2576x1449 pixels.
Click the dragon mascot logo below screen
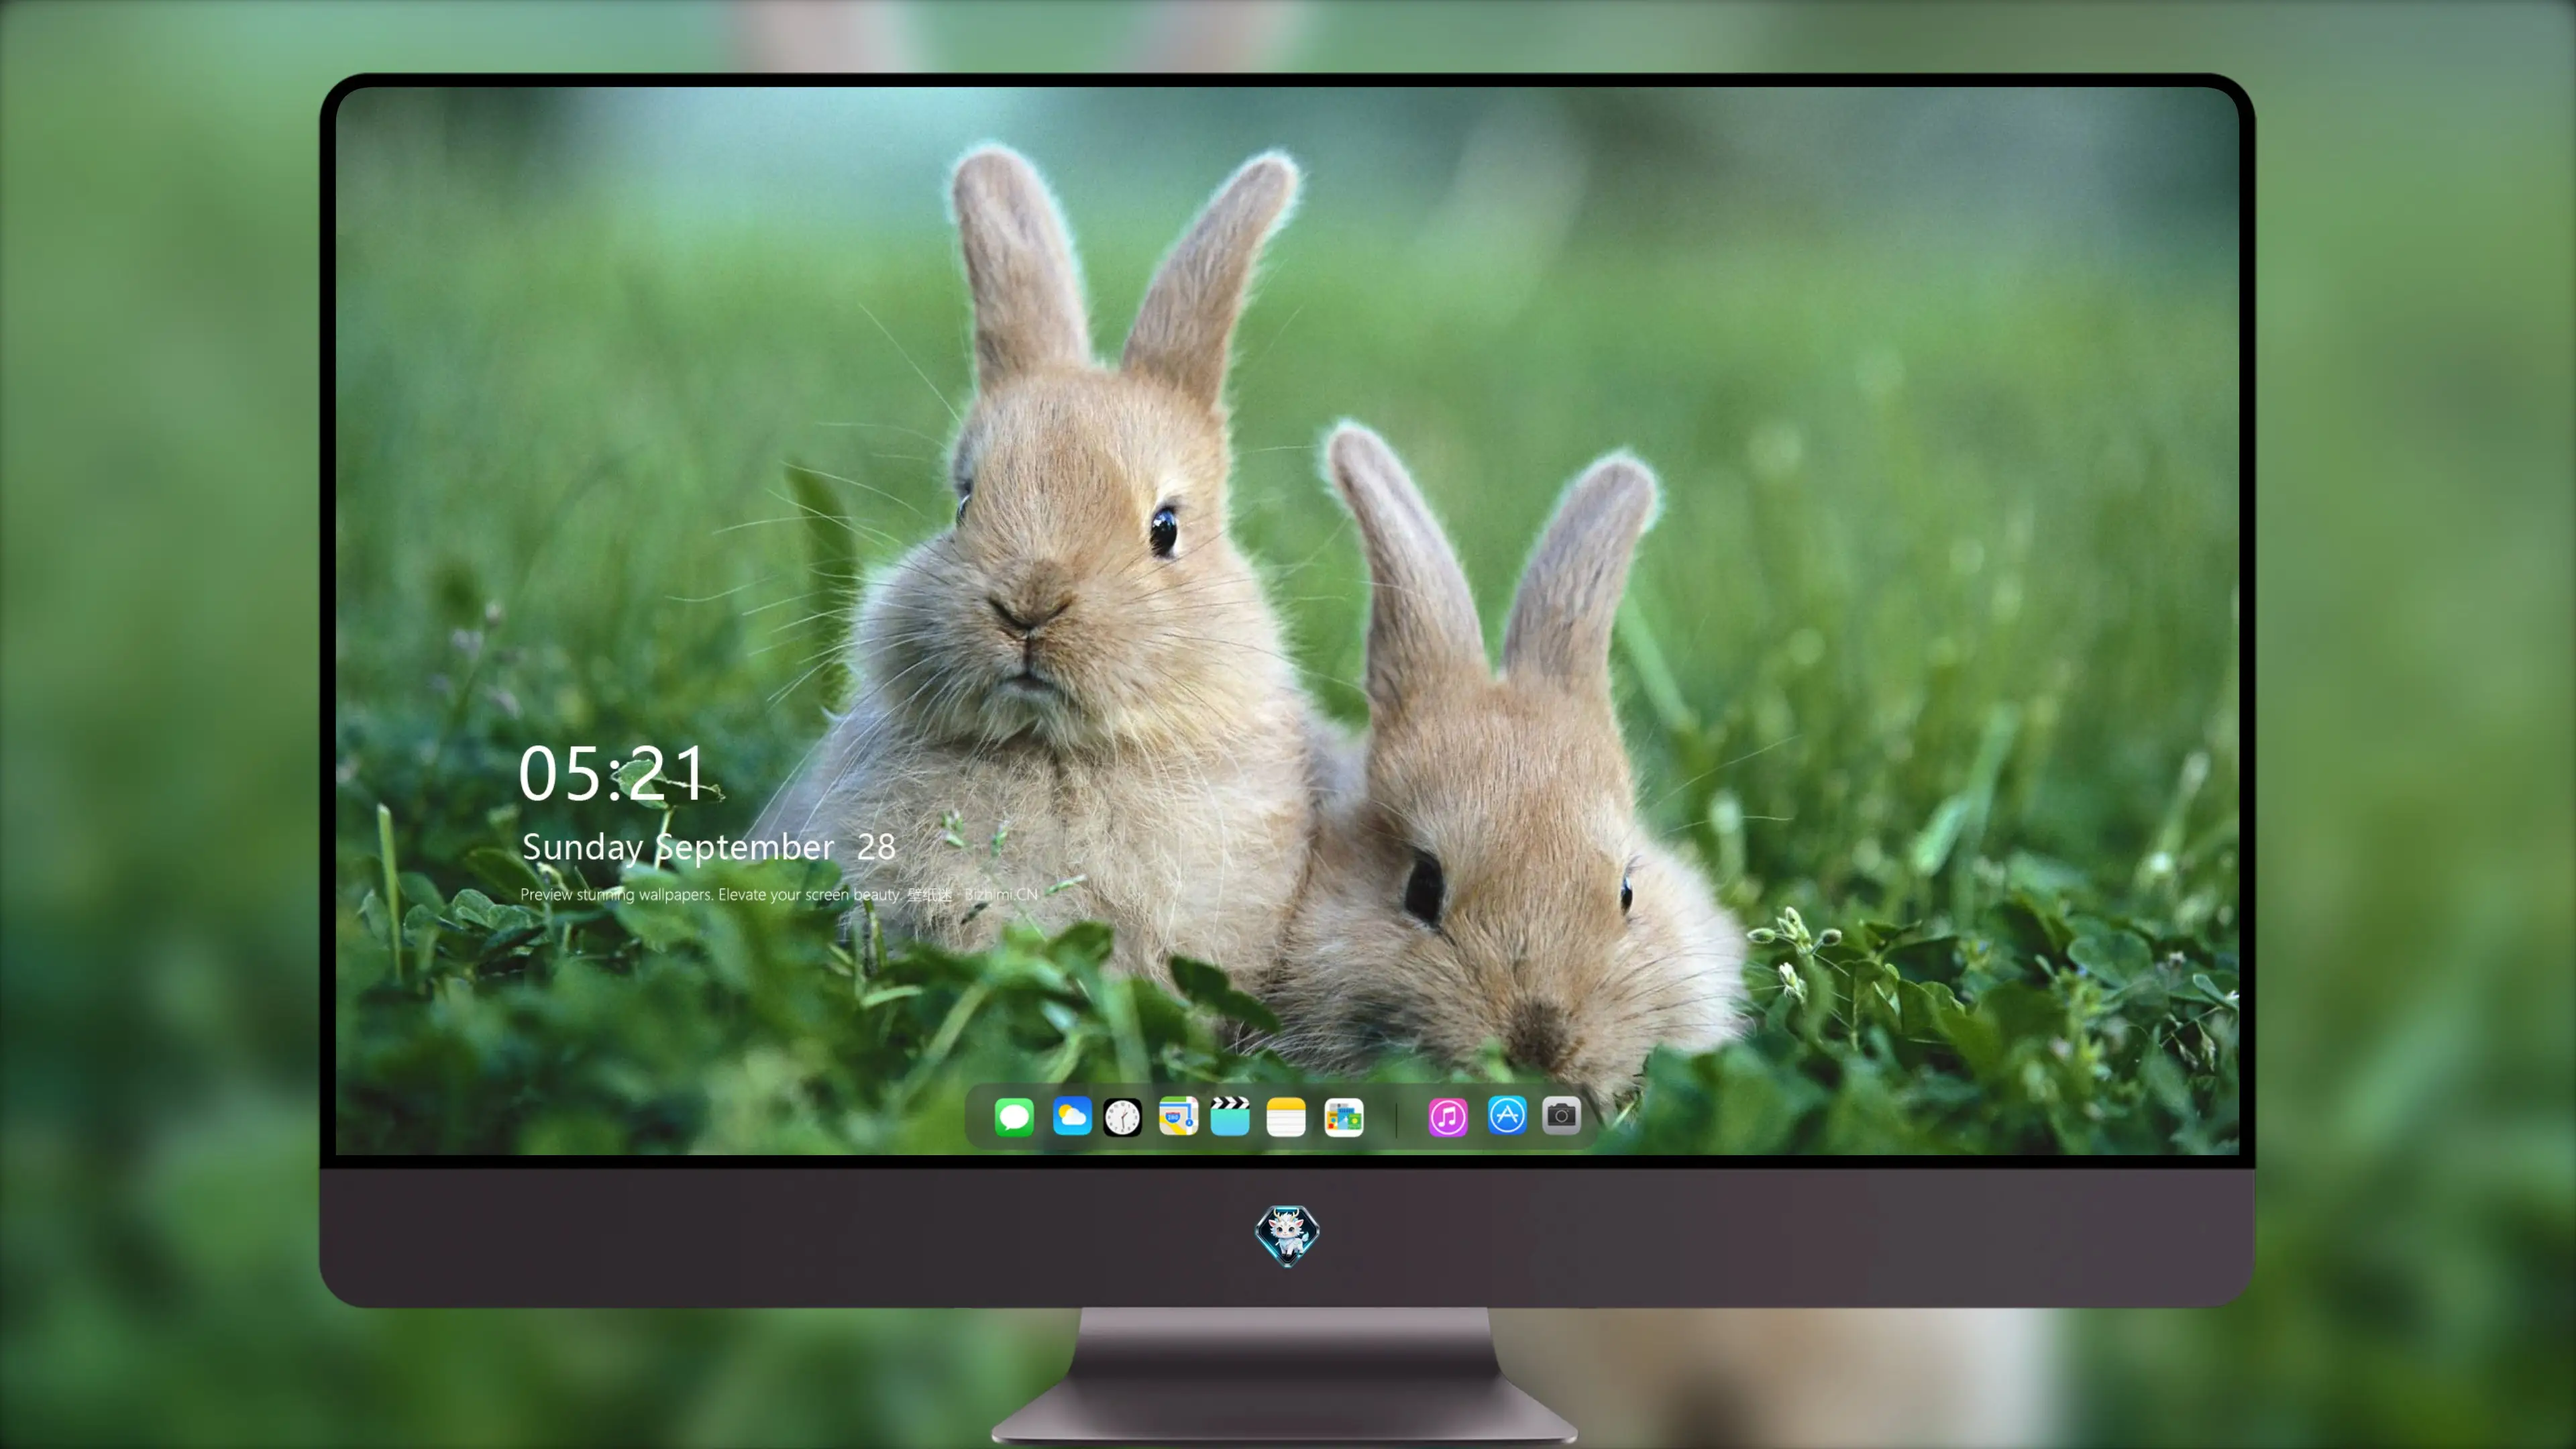[1287, 1235]
